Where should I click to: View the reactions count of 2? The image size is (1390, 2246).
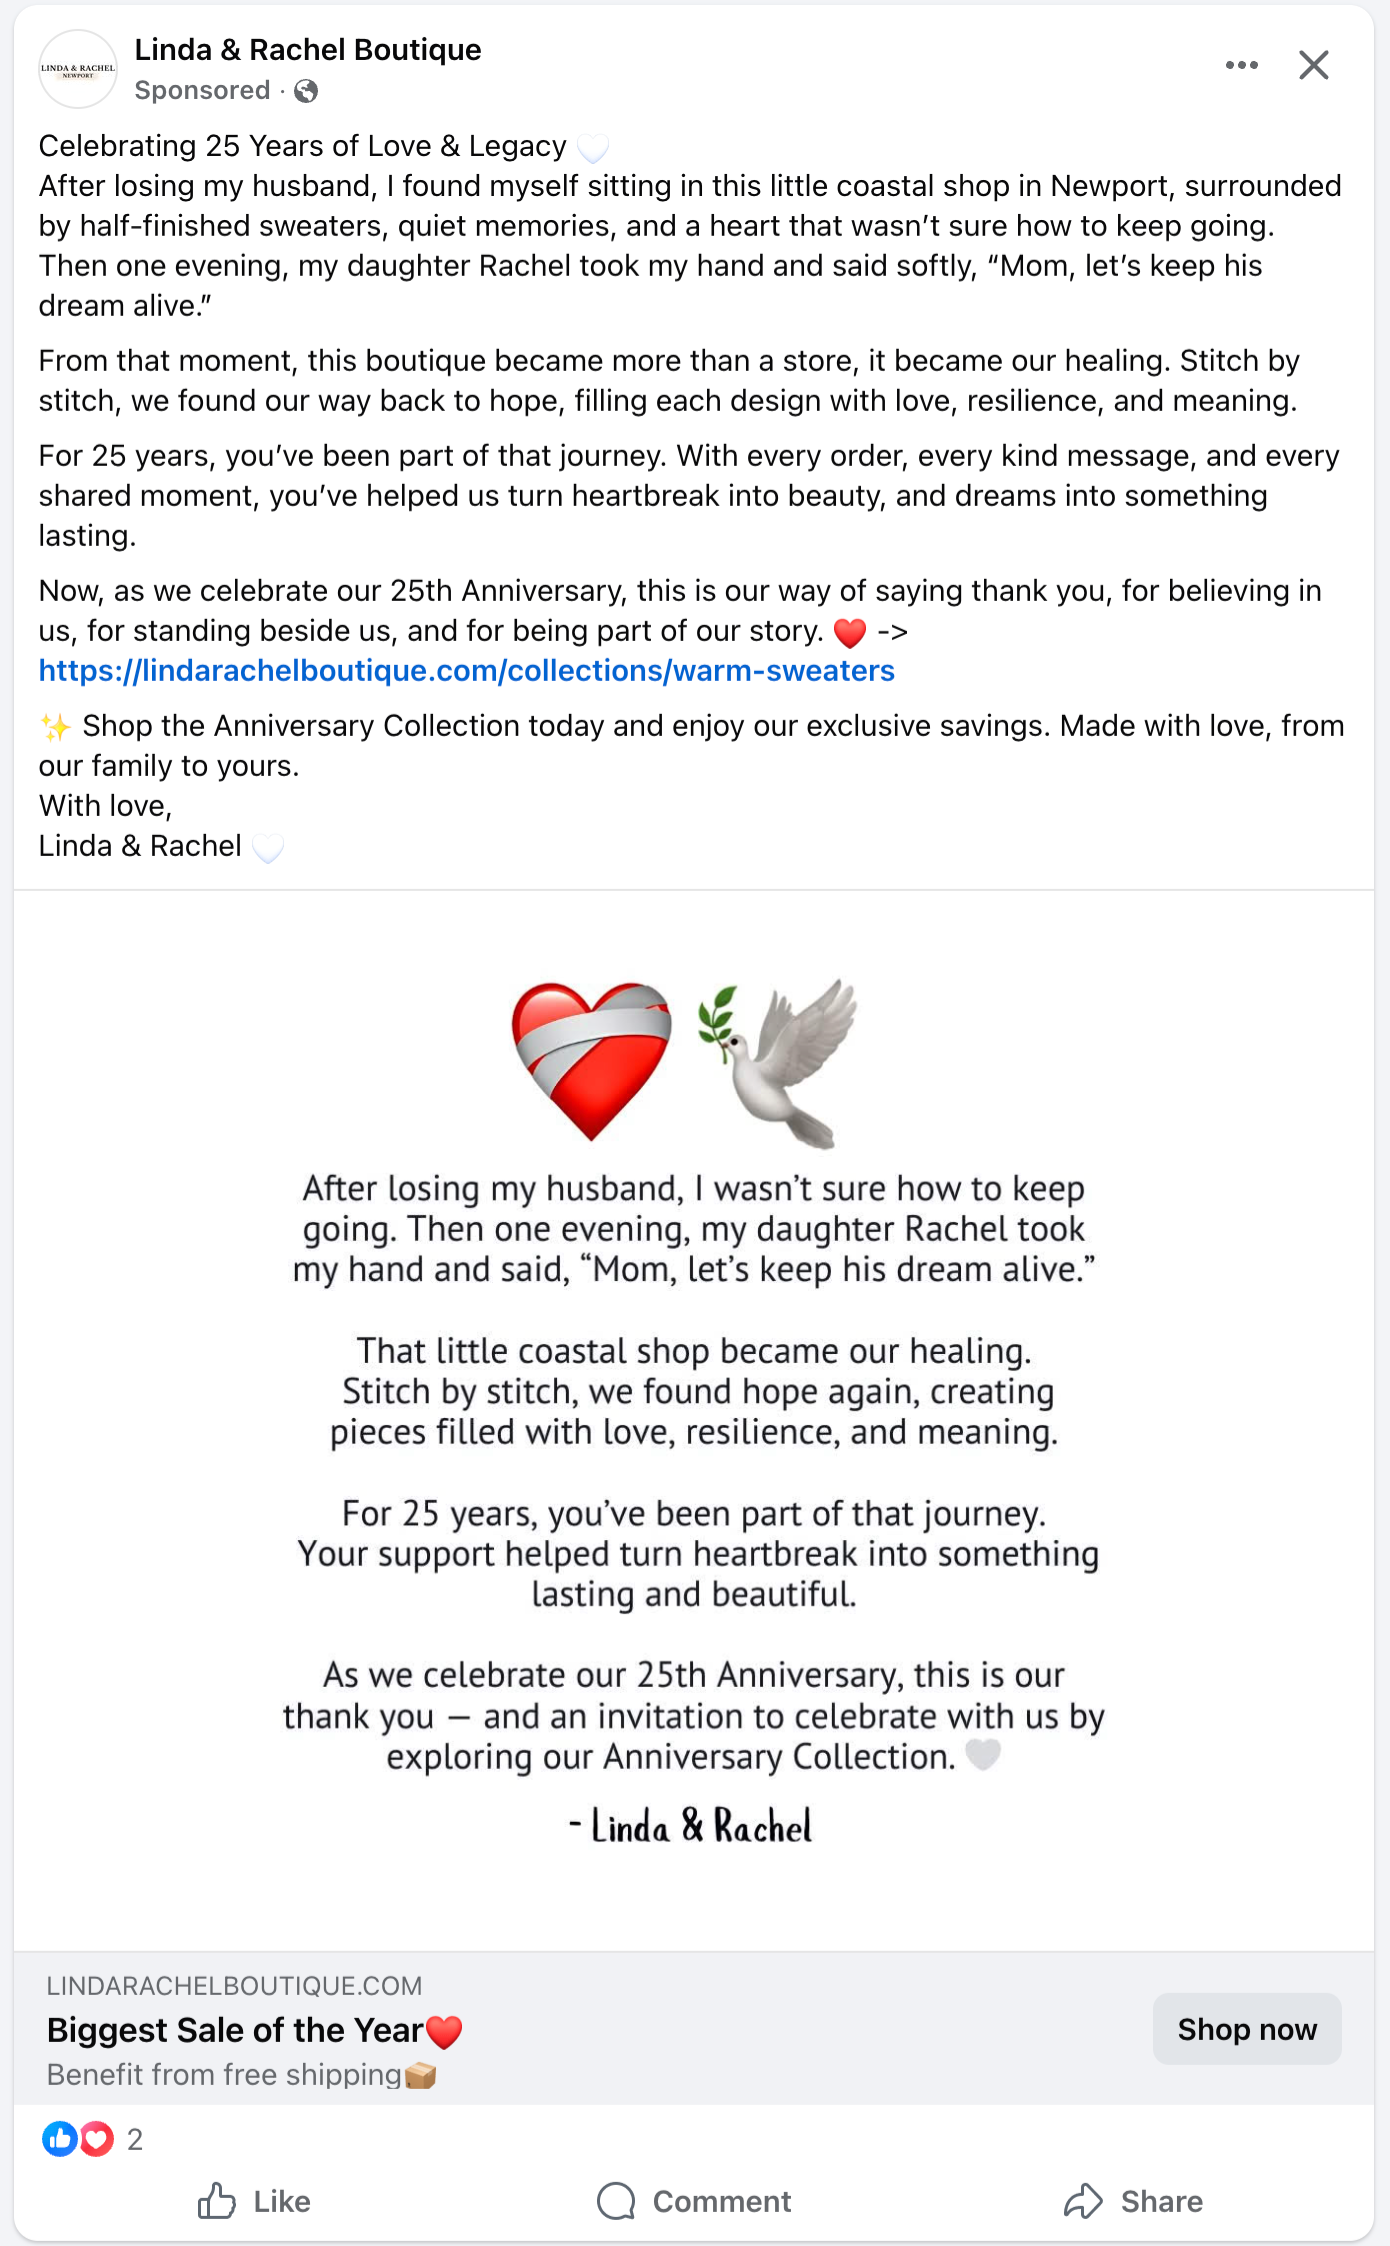(x=135, y=2140)
